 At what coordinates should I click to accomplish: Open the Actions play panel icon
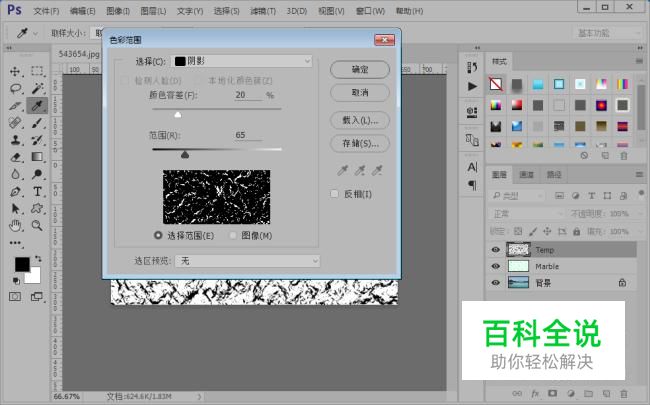click(472, 86)
